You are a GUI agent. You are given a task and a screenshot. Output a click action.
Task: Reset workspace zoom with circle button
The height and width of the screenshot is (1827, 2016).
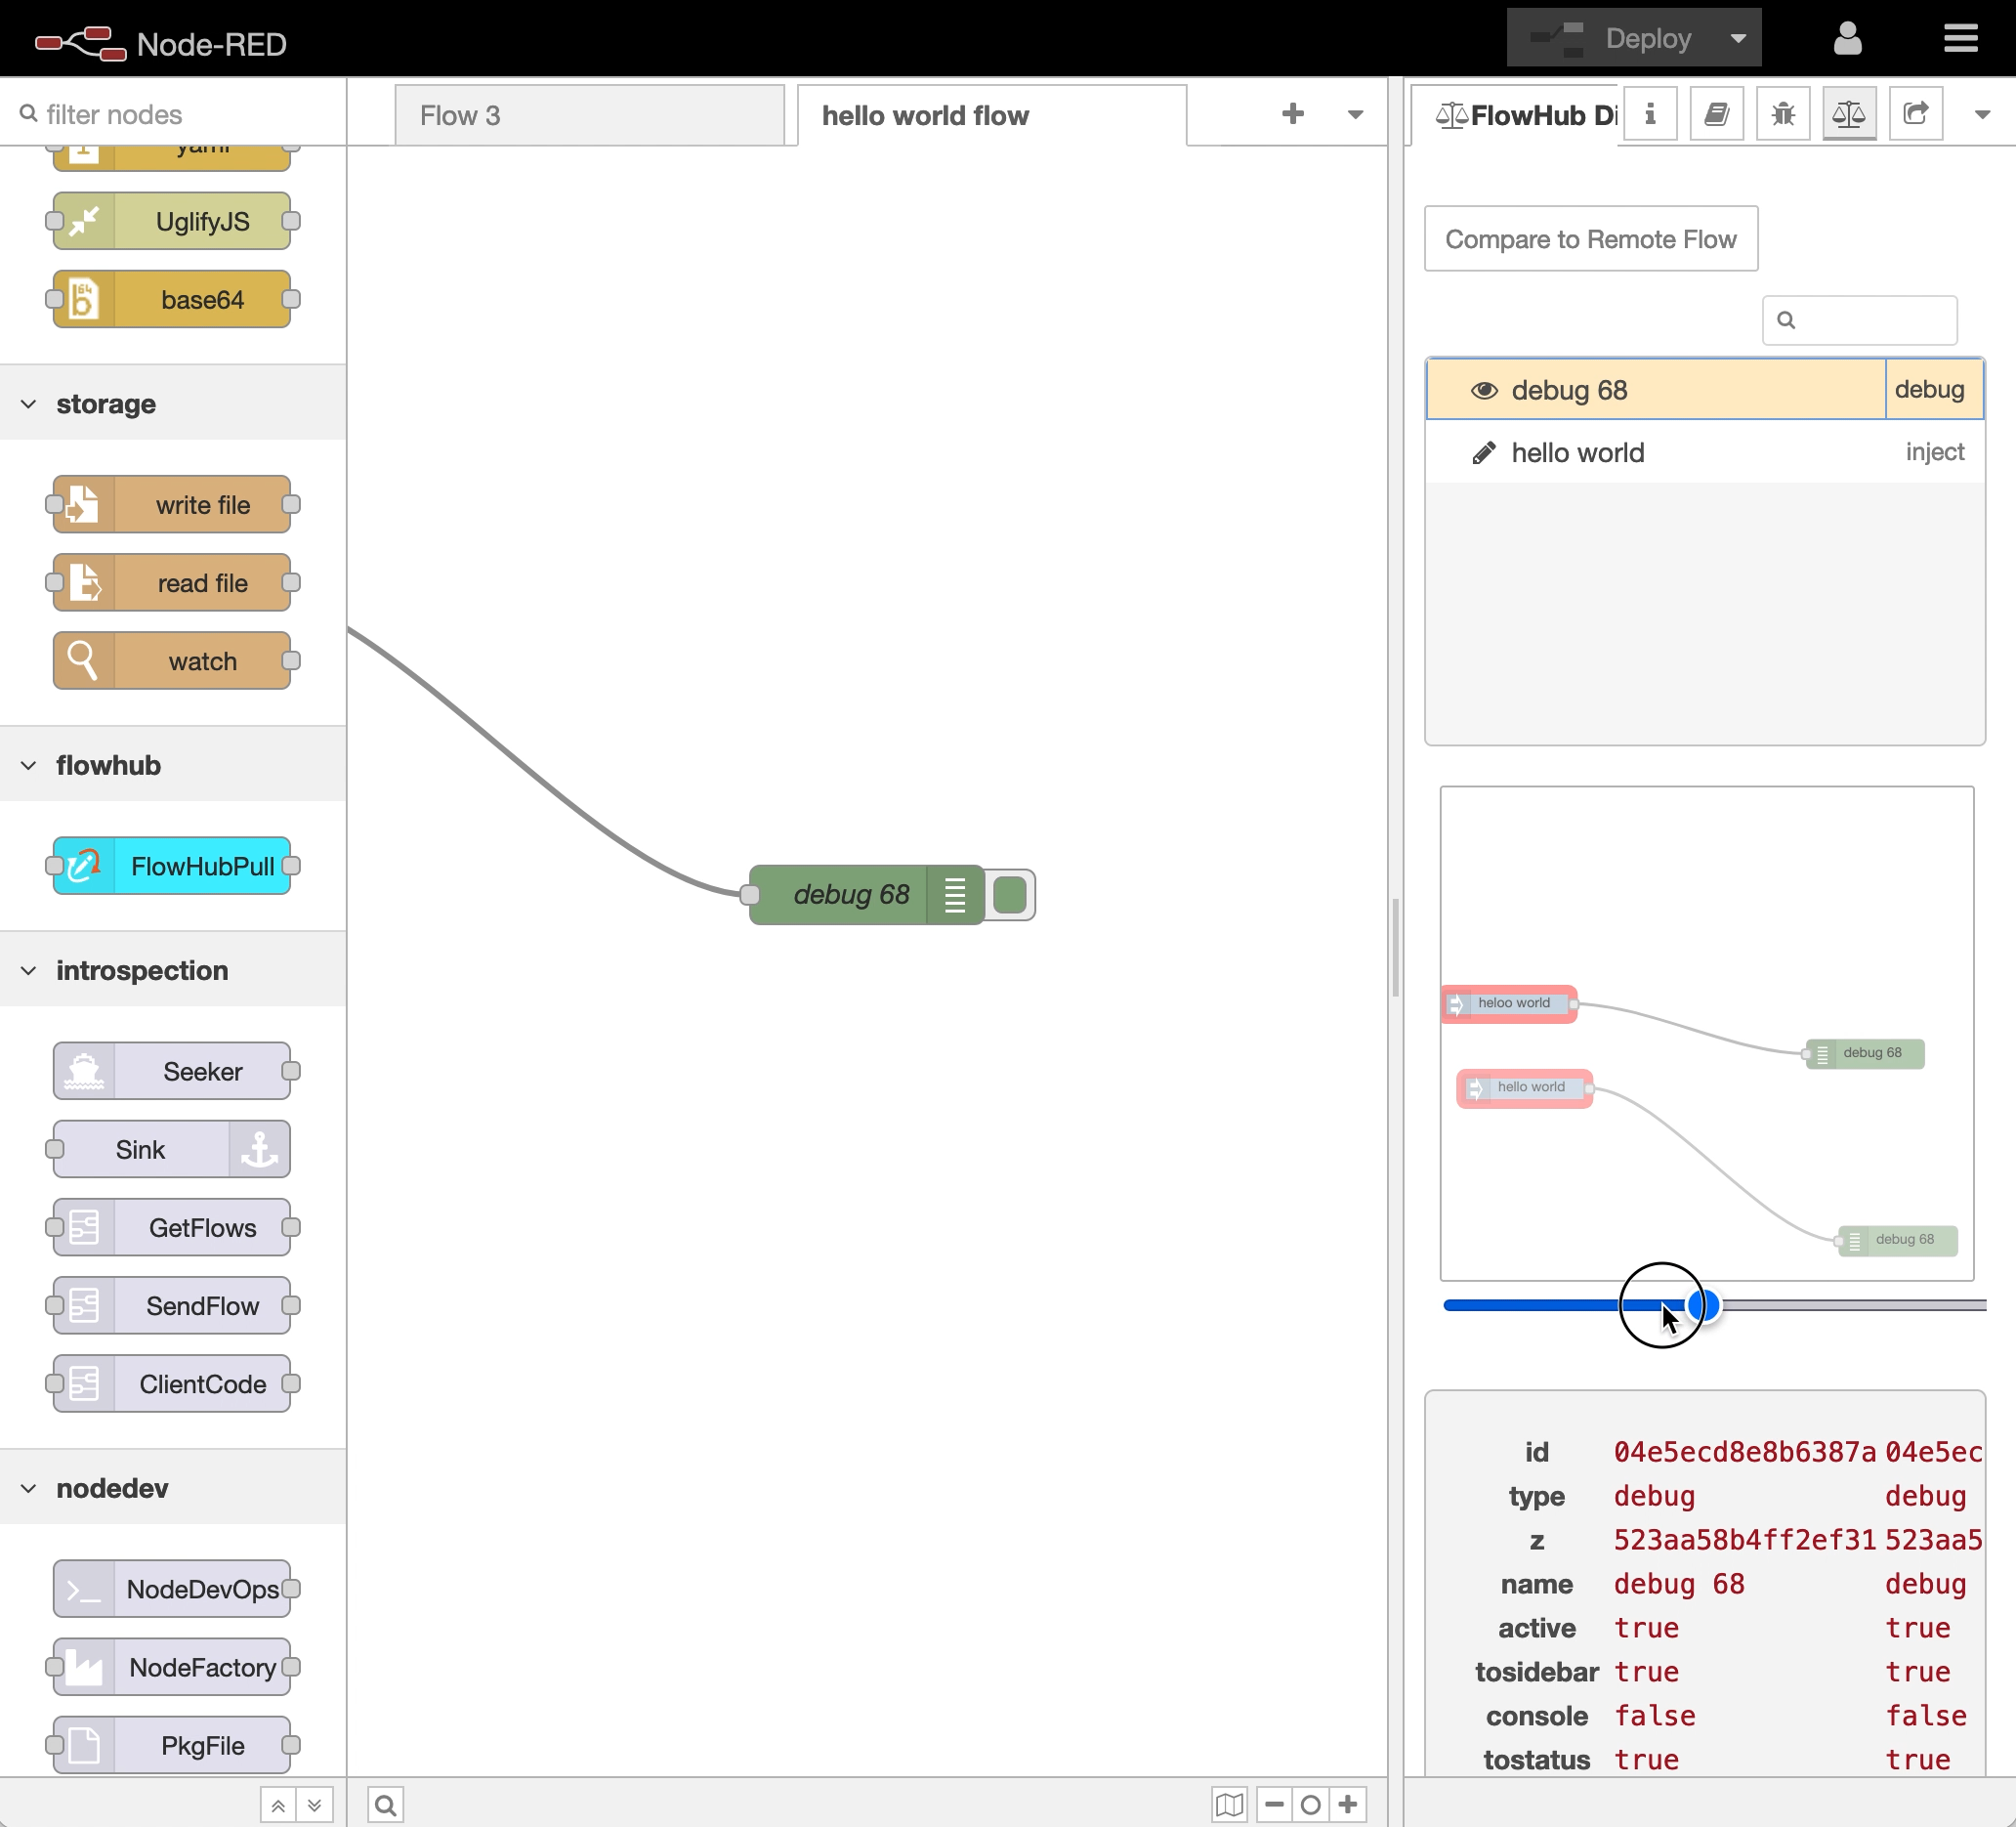[x=1310, y=1804]
